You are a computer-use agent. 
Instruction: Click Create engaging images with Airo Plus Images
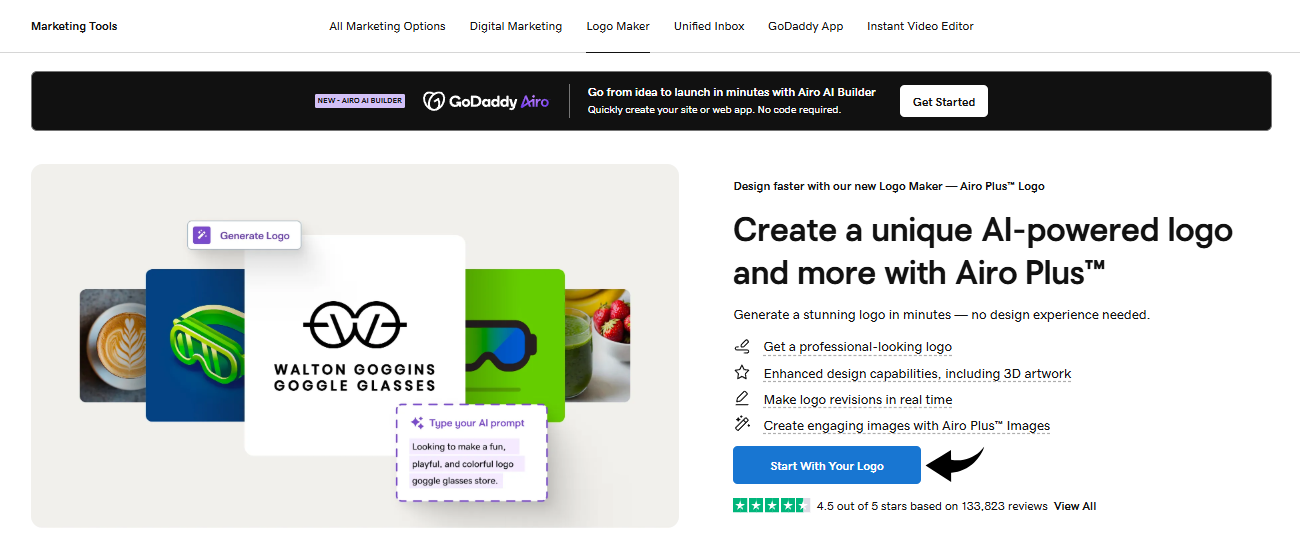pos(906,425)
